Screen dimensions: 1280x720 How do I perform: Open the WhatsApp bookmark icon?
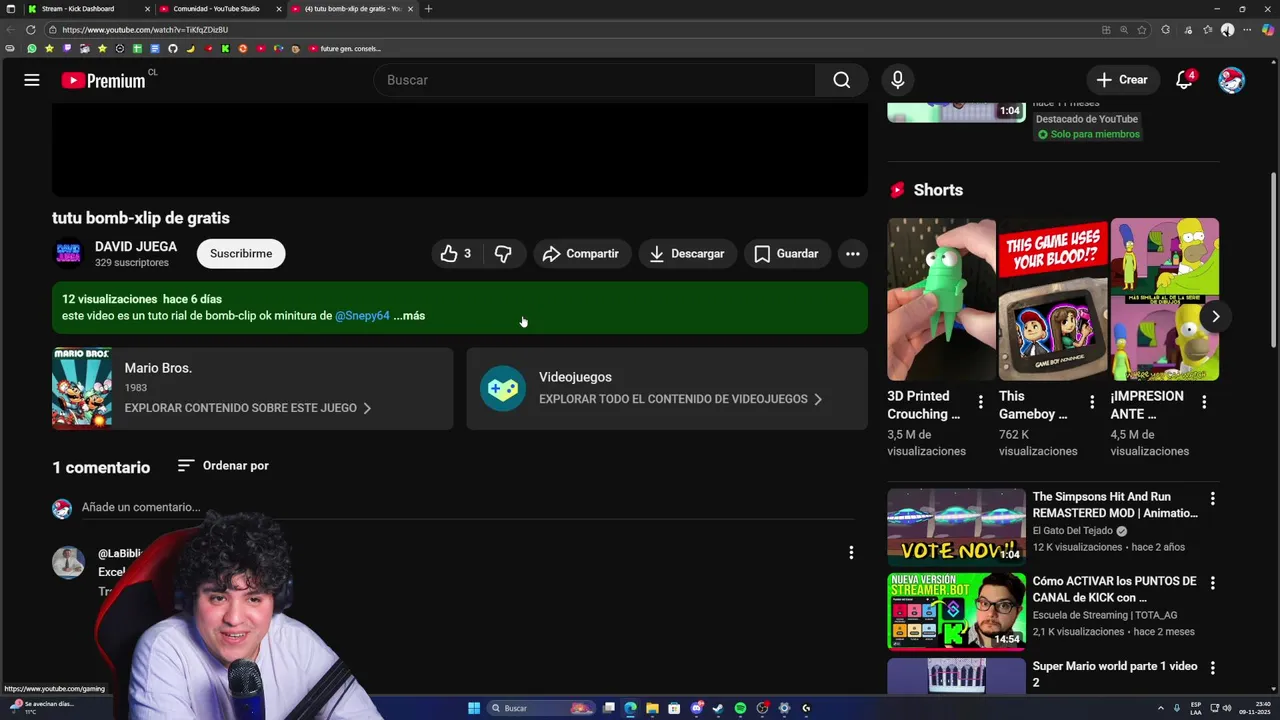click(x=32, y=48)
